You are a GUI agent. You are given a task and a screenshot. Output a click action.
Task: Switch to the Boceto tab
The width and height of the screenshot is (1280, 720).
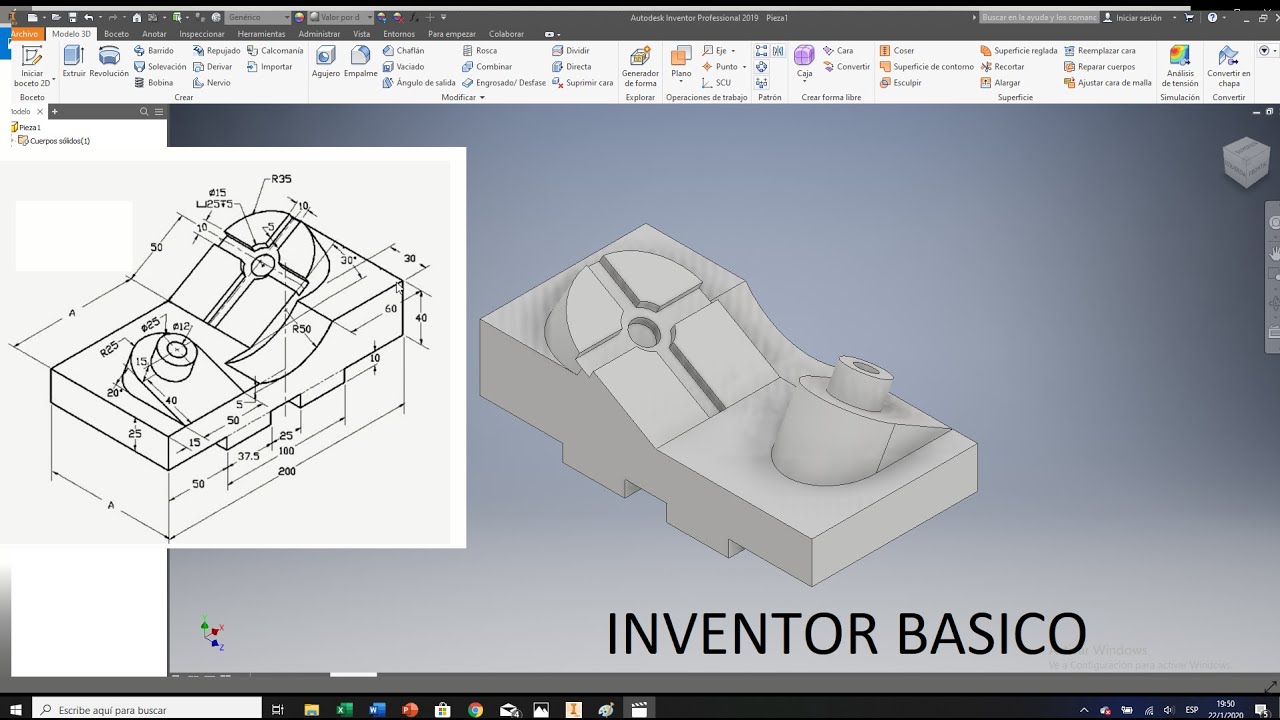click(x=116, y=33)
